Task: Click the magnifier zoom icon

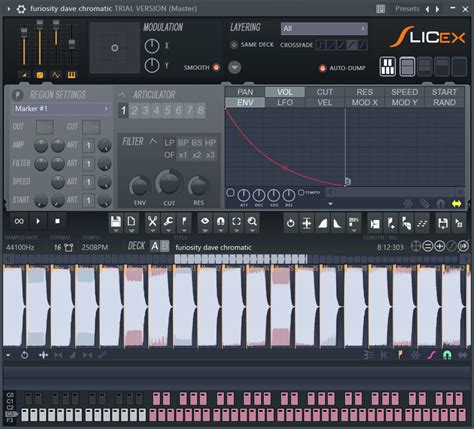Action: 252,221
